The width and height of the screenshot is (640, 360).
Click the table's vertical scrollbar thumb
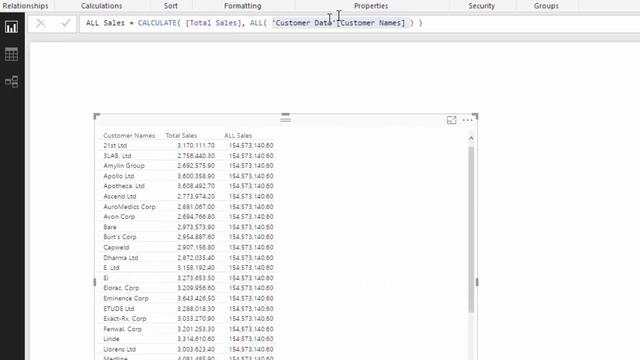click(471, 230)
